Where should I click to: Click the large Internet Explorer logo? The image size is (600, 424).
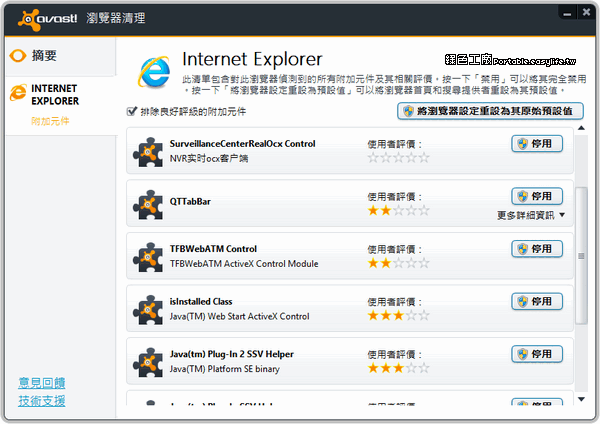pyautogui.click(x=154, y=72)
